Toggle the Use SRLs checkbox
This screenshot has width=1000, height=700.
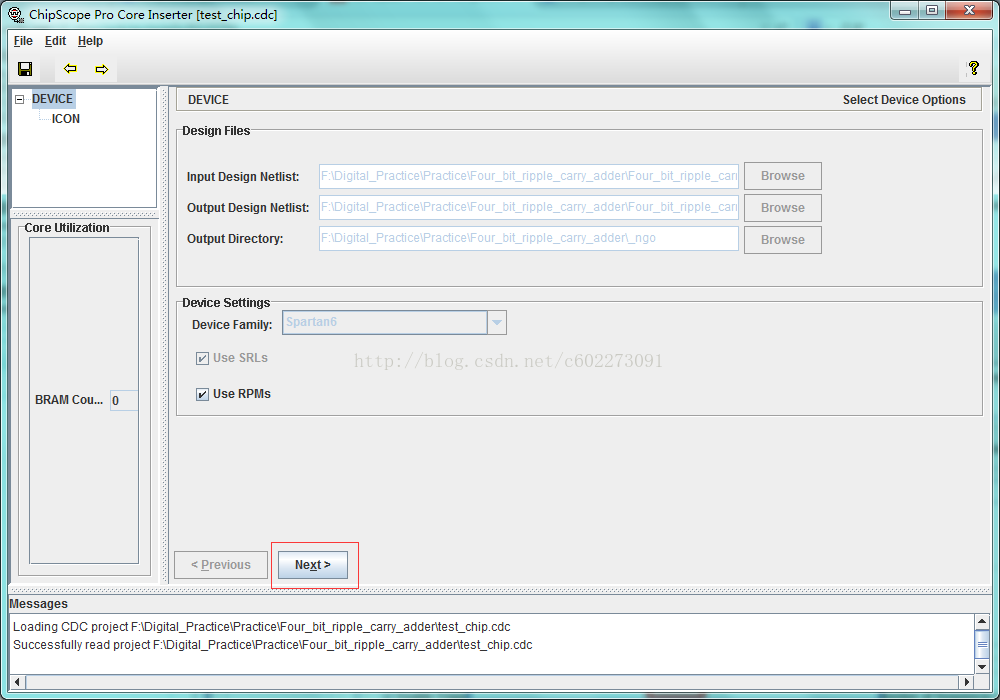coord(202,358)
